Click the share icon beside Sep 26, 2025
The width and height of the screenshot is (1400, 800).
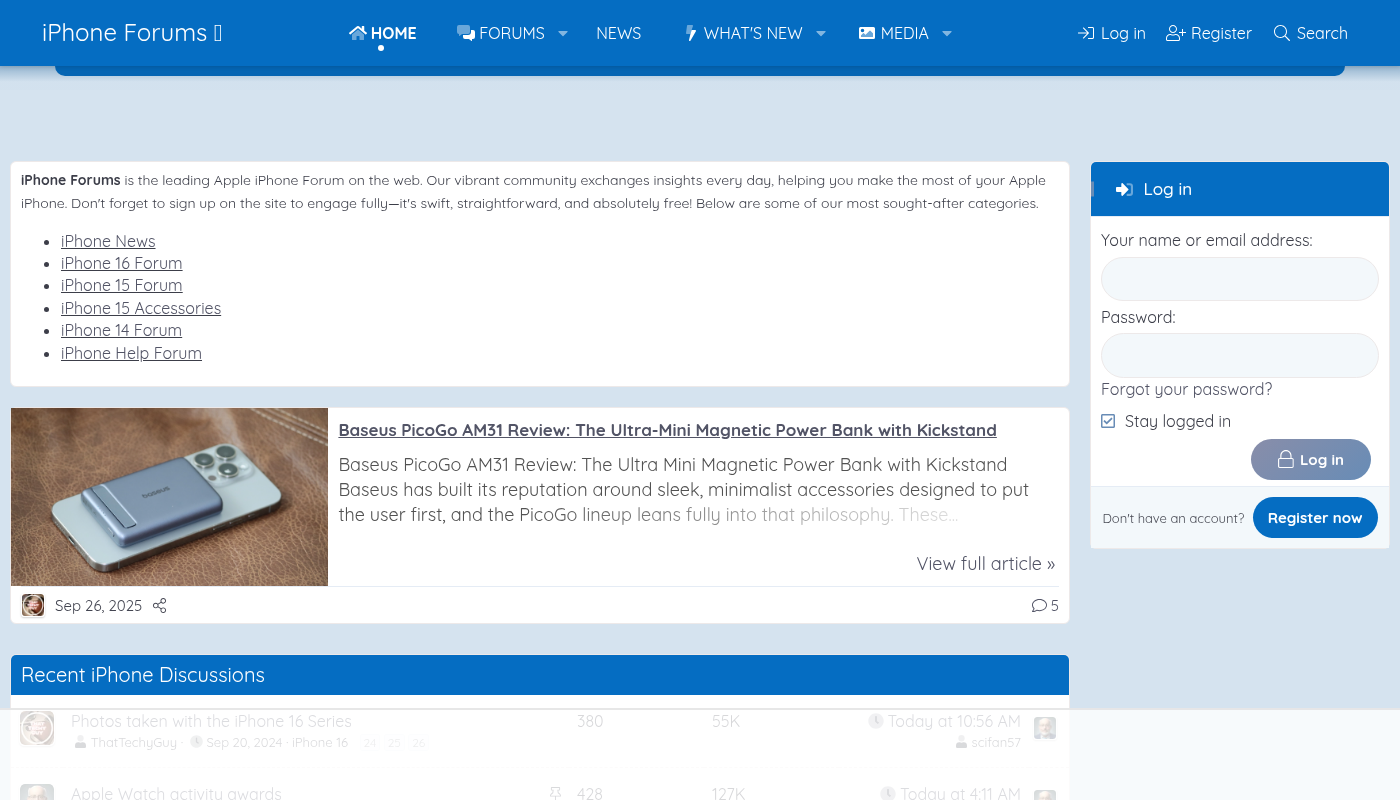160,606
